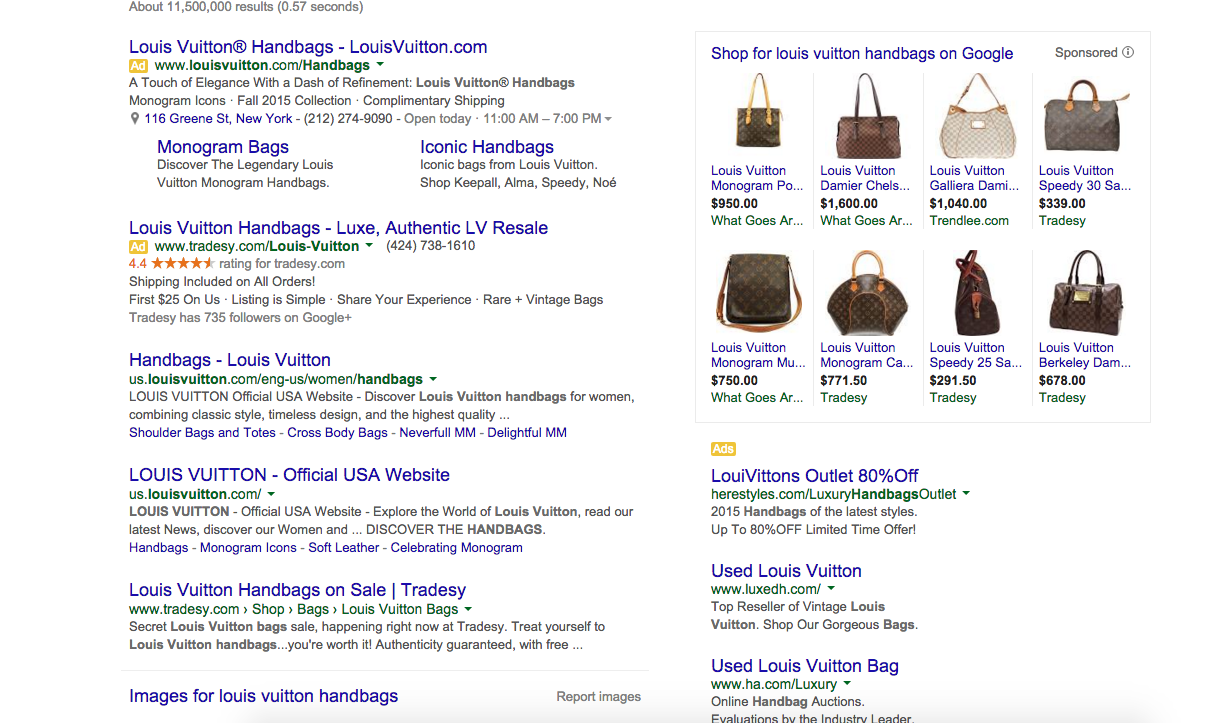
Task: Open dropdown arrow beside herestyles.com URL
Action: point(966,494)
